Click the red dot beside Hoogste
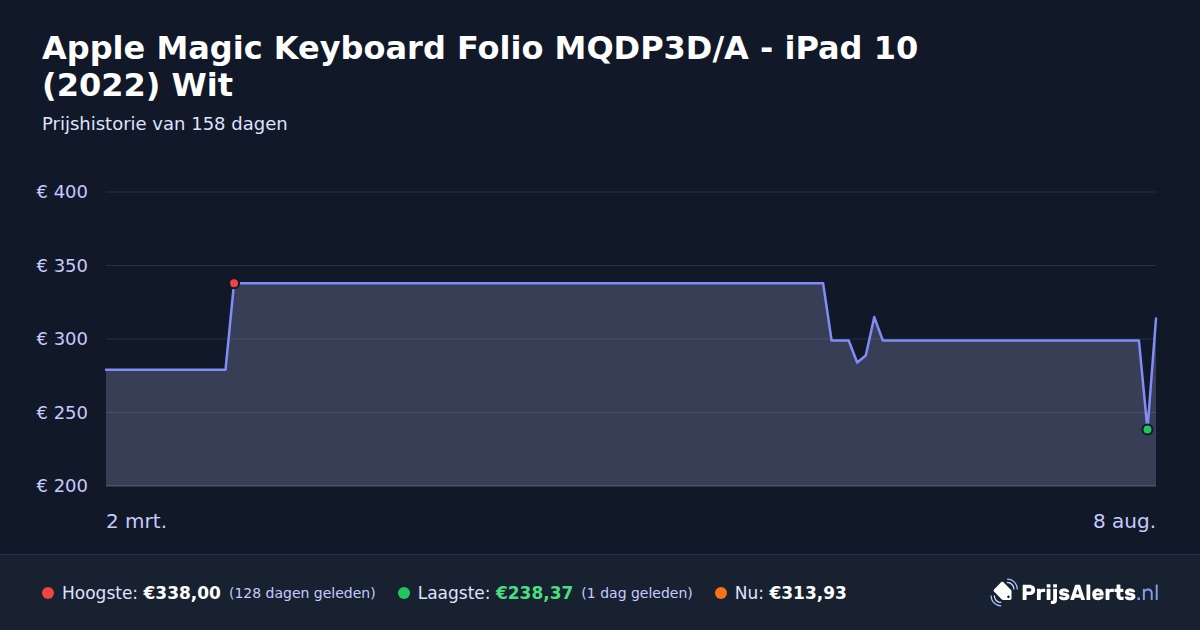 click(48, 593)
